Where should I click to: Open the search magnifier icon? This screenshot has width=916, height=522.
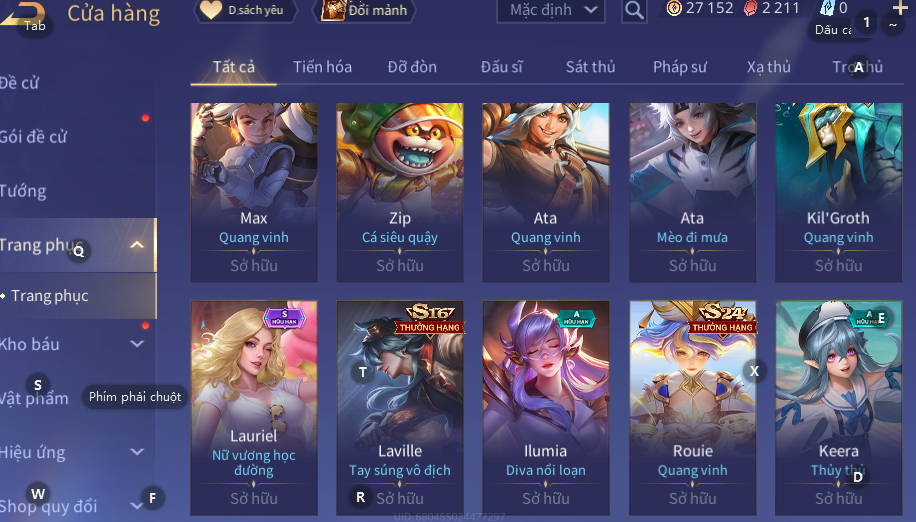(x=634, y=10)
